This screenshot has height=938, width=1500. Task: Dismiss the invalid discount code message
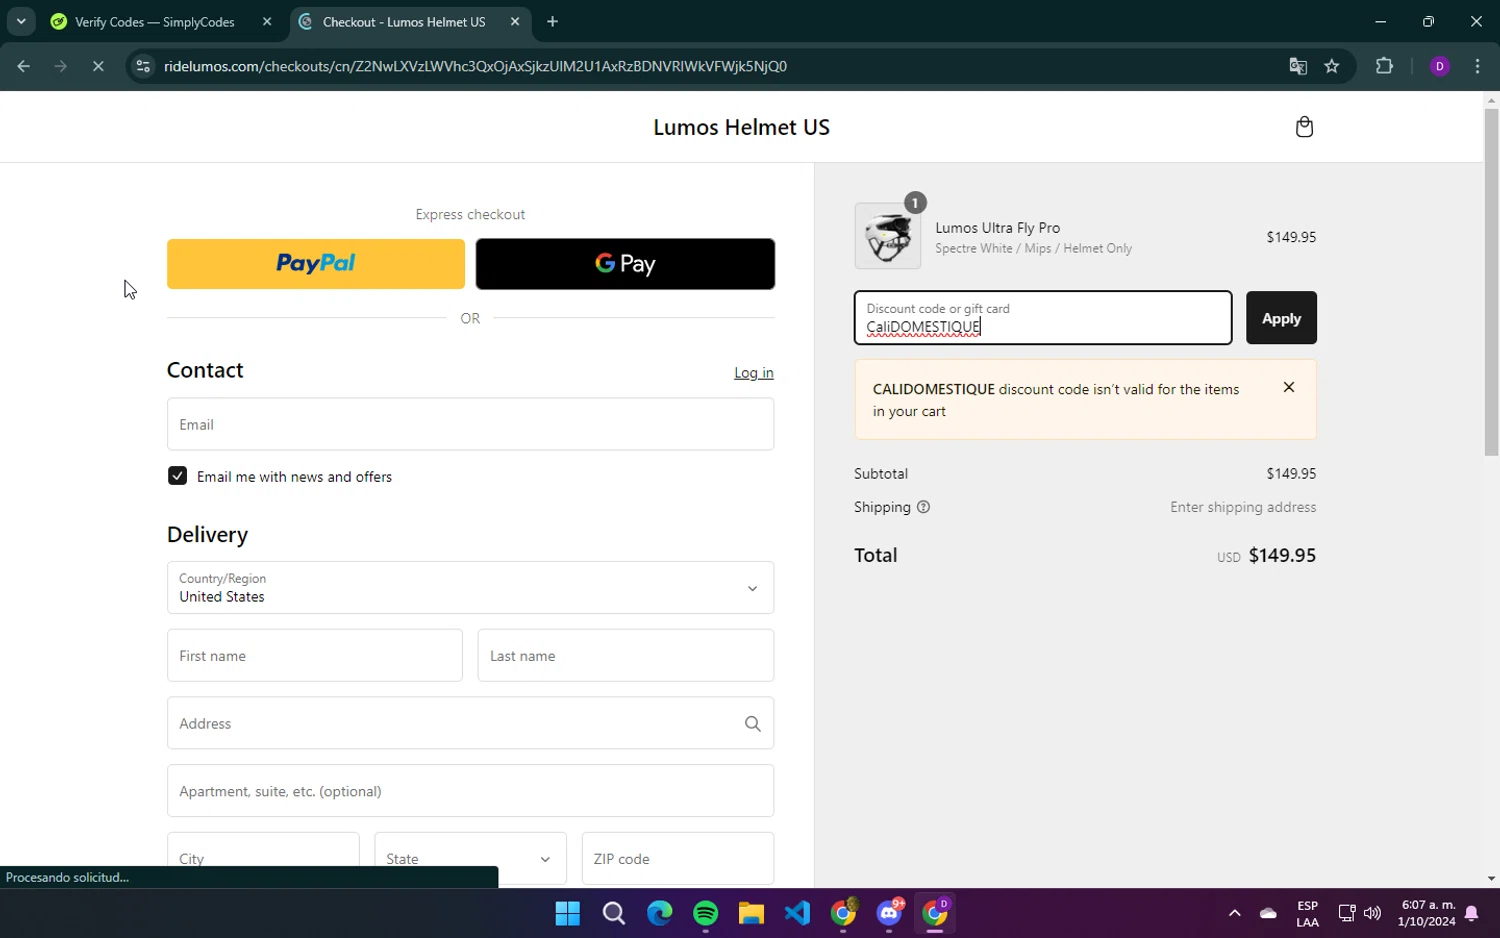point(1289,387)
